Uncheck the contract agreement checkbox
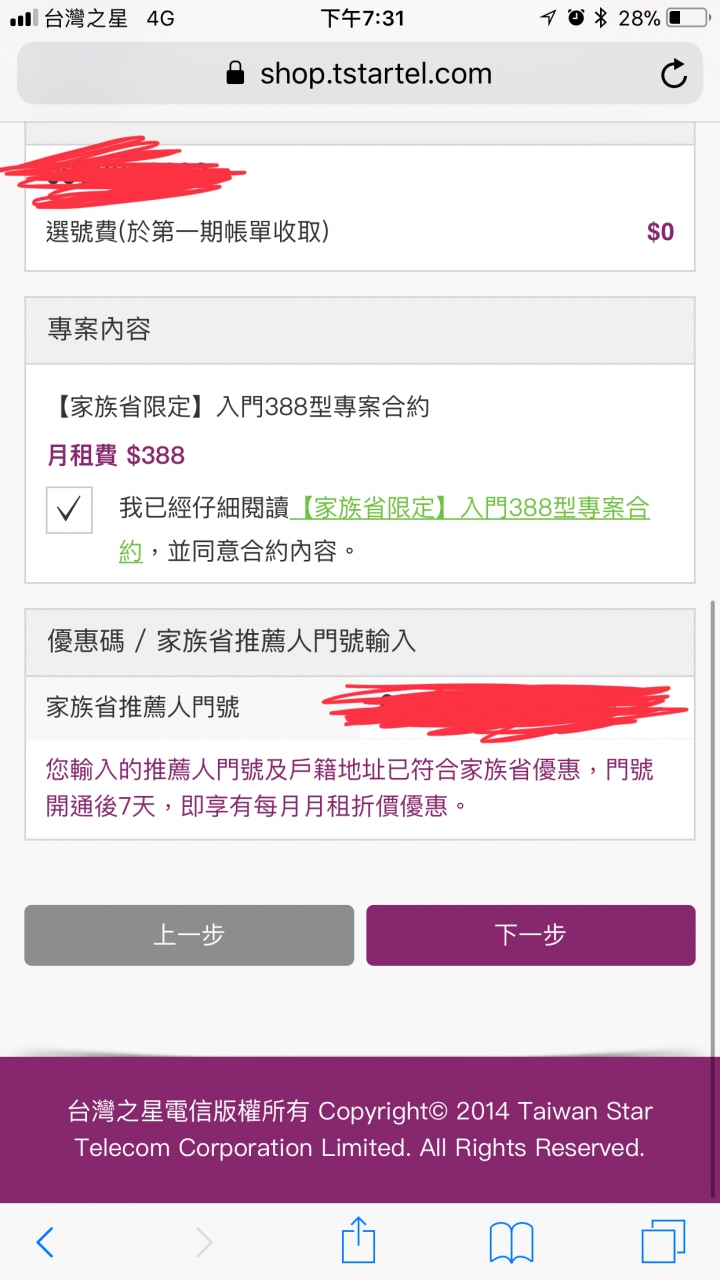Image resolution: width=720 pixels, height=1280 pixels. (69, 510)
